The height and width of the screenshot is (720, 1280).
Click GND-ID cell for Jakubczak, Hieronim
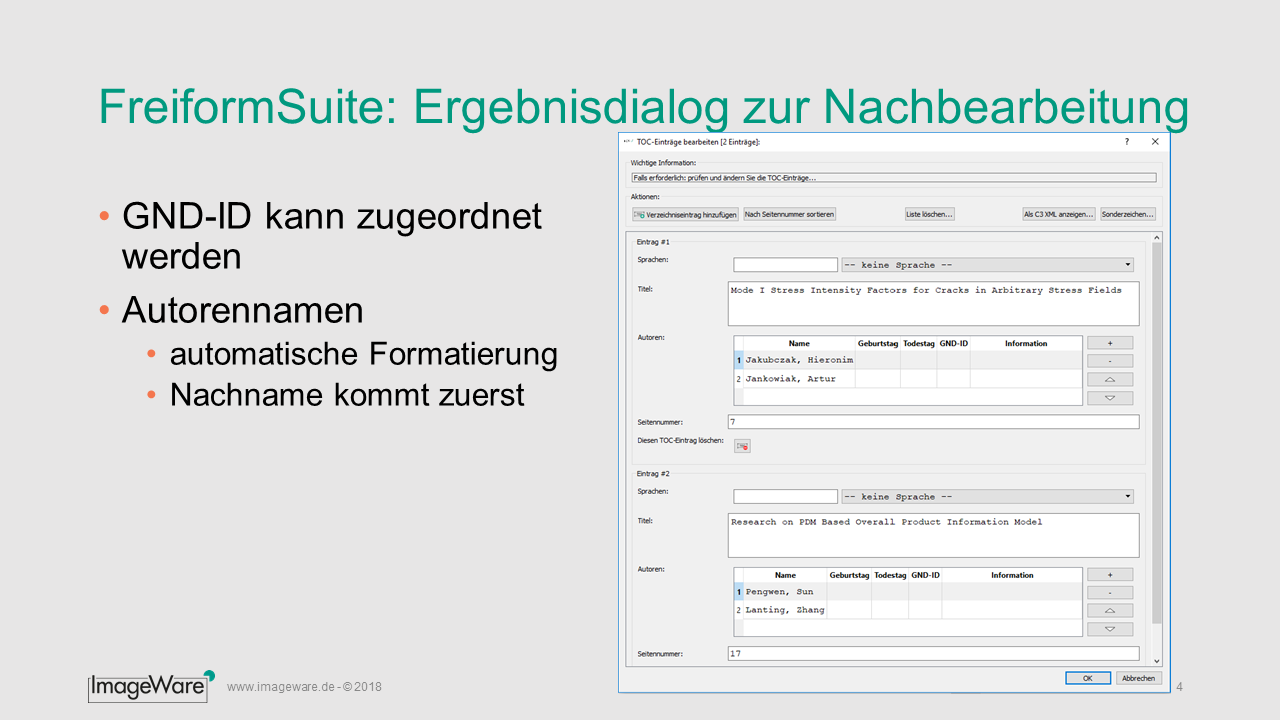tap(953, 360)
